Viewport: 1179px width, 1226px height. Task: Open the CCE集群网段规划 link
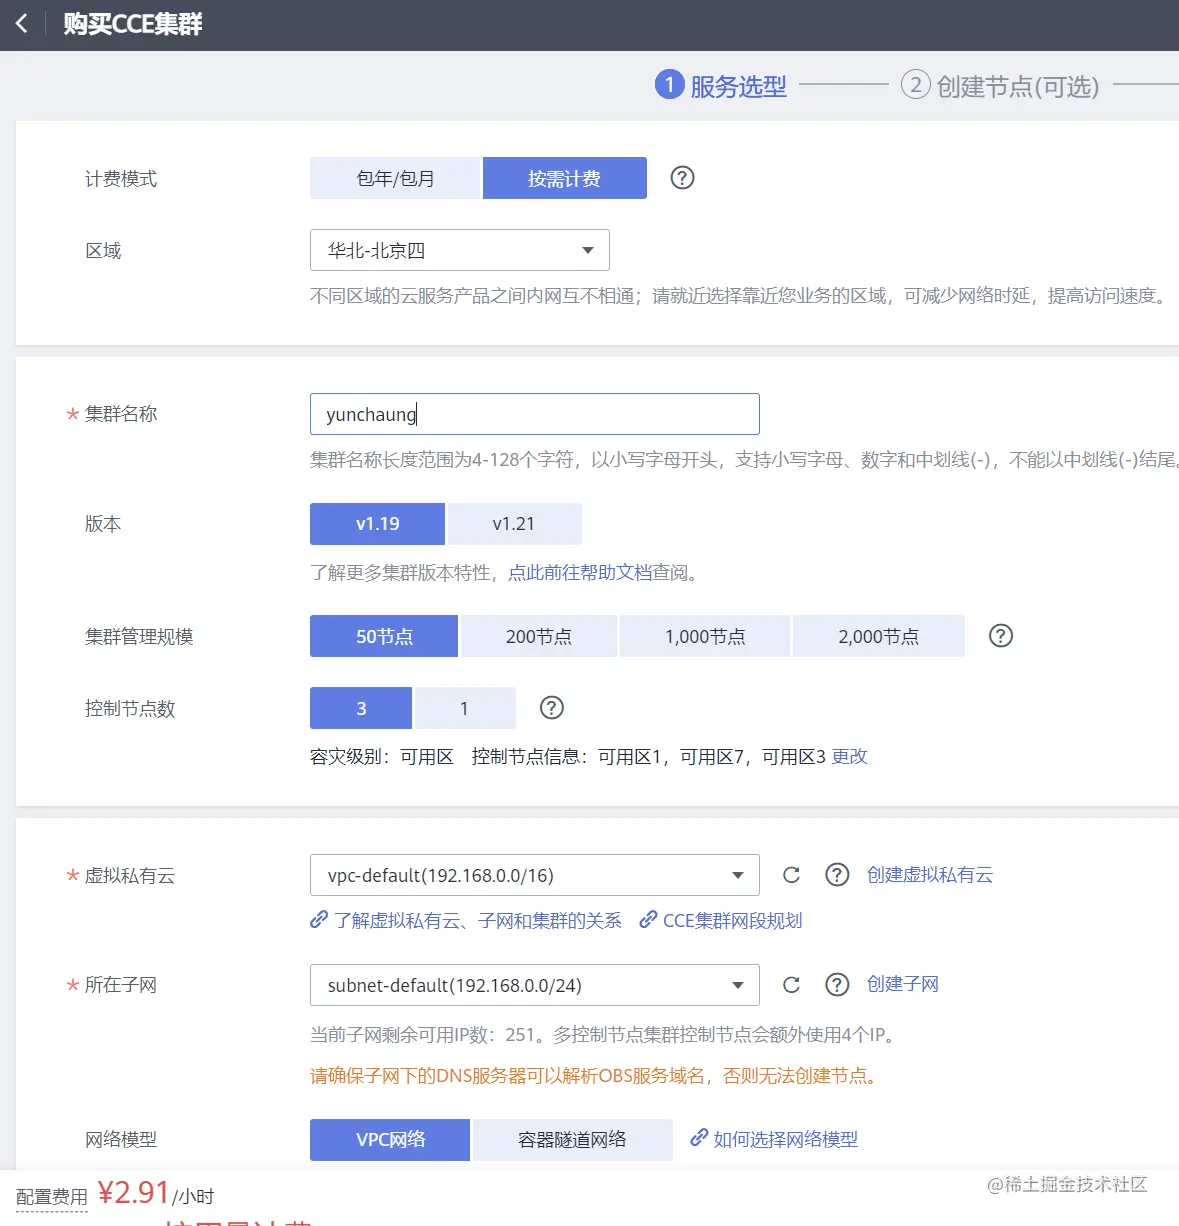(721, 920)
